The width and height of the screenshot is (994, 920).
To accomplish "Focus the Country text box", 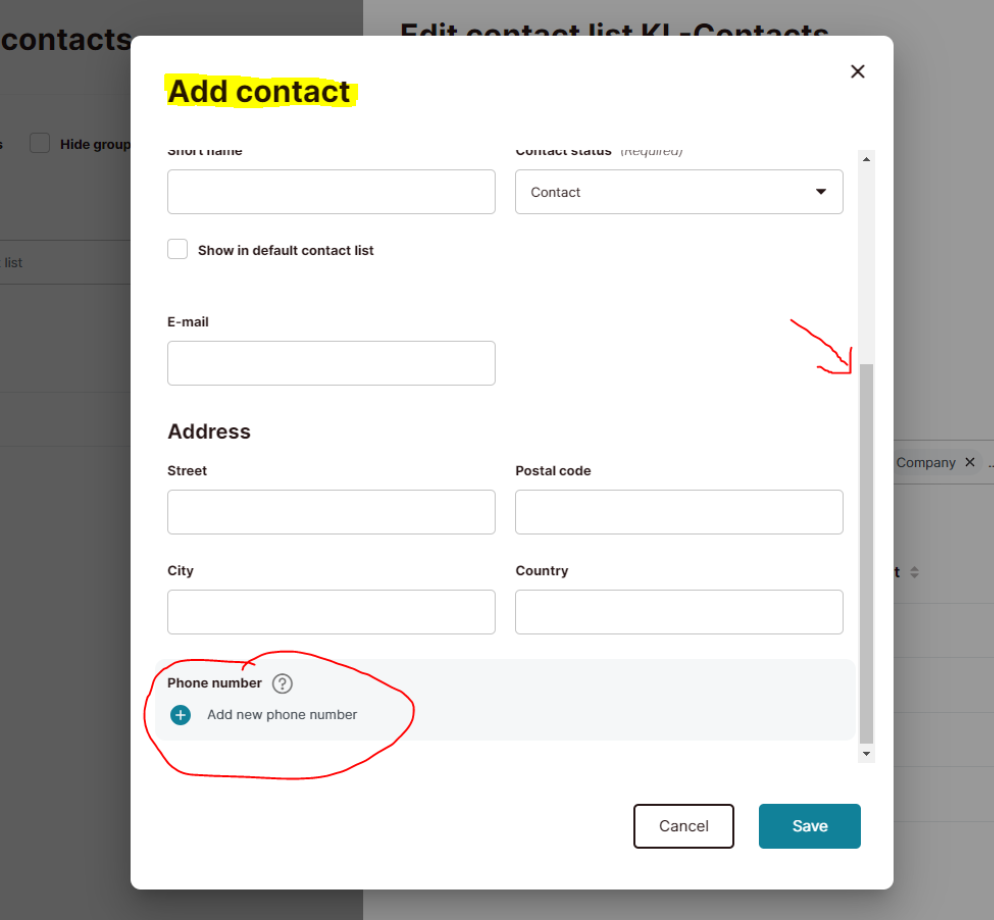I will pyautogui.click(x=679, y=612).
